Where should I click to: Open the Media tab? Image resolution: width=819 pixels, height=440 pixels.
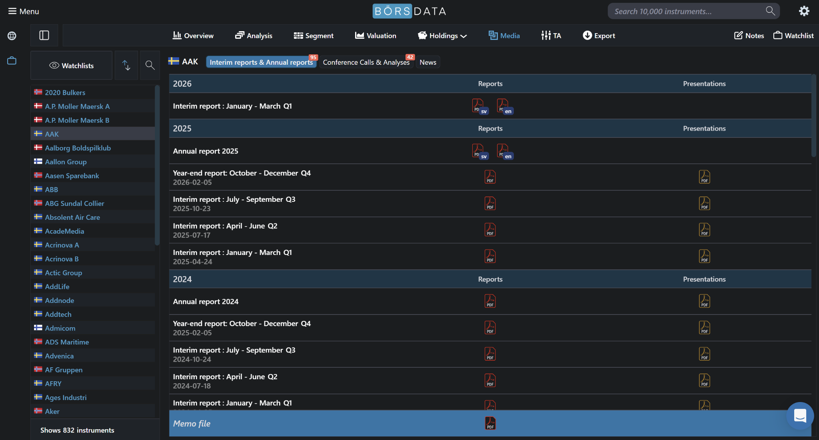[x=504, y=36]
